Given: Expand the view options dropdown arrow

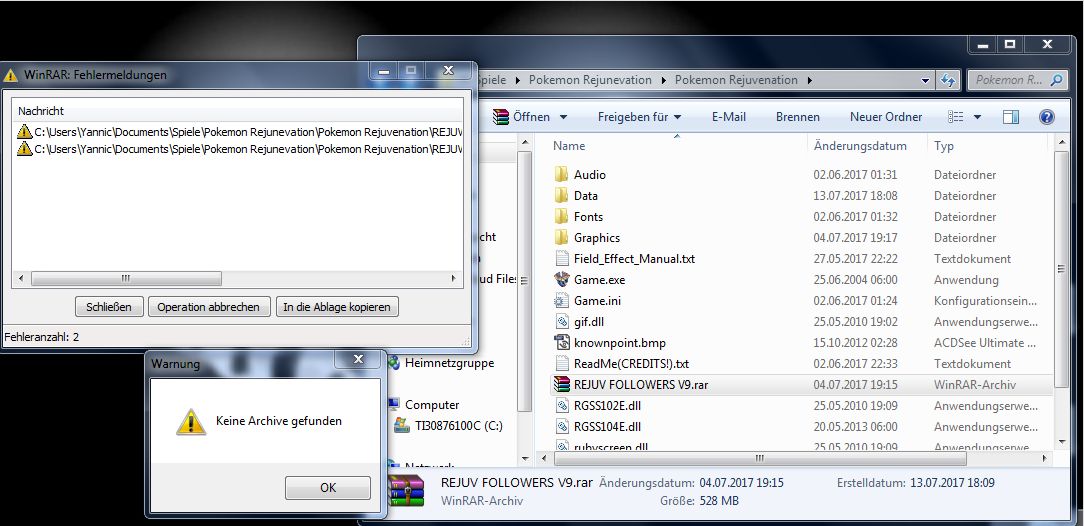Looking at the screenshot, I should coord(977,117).
